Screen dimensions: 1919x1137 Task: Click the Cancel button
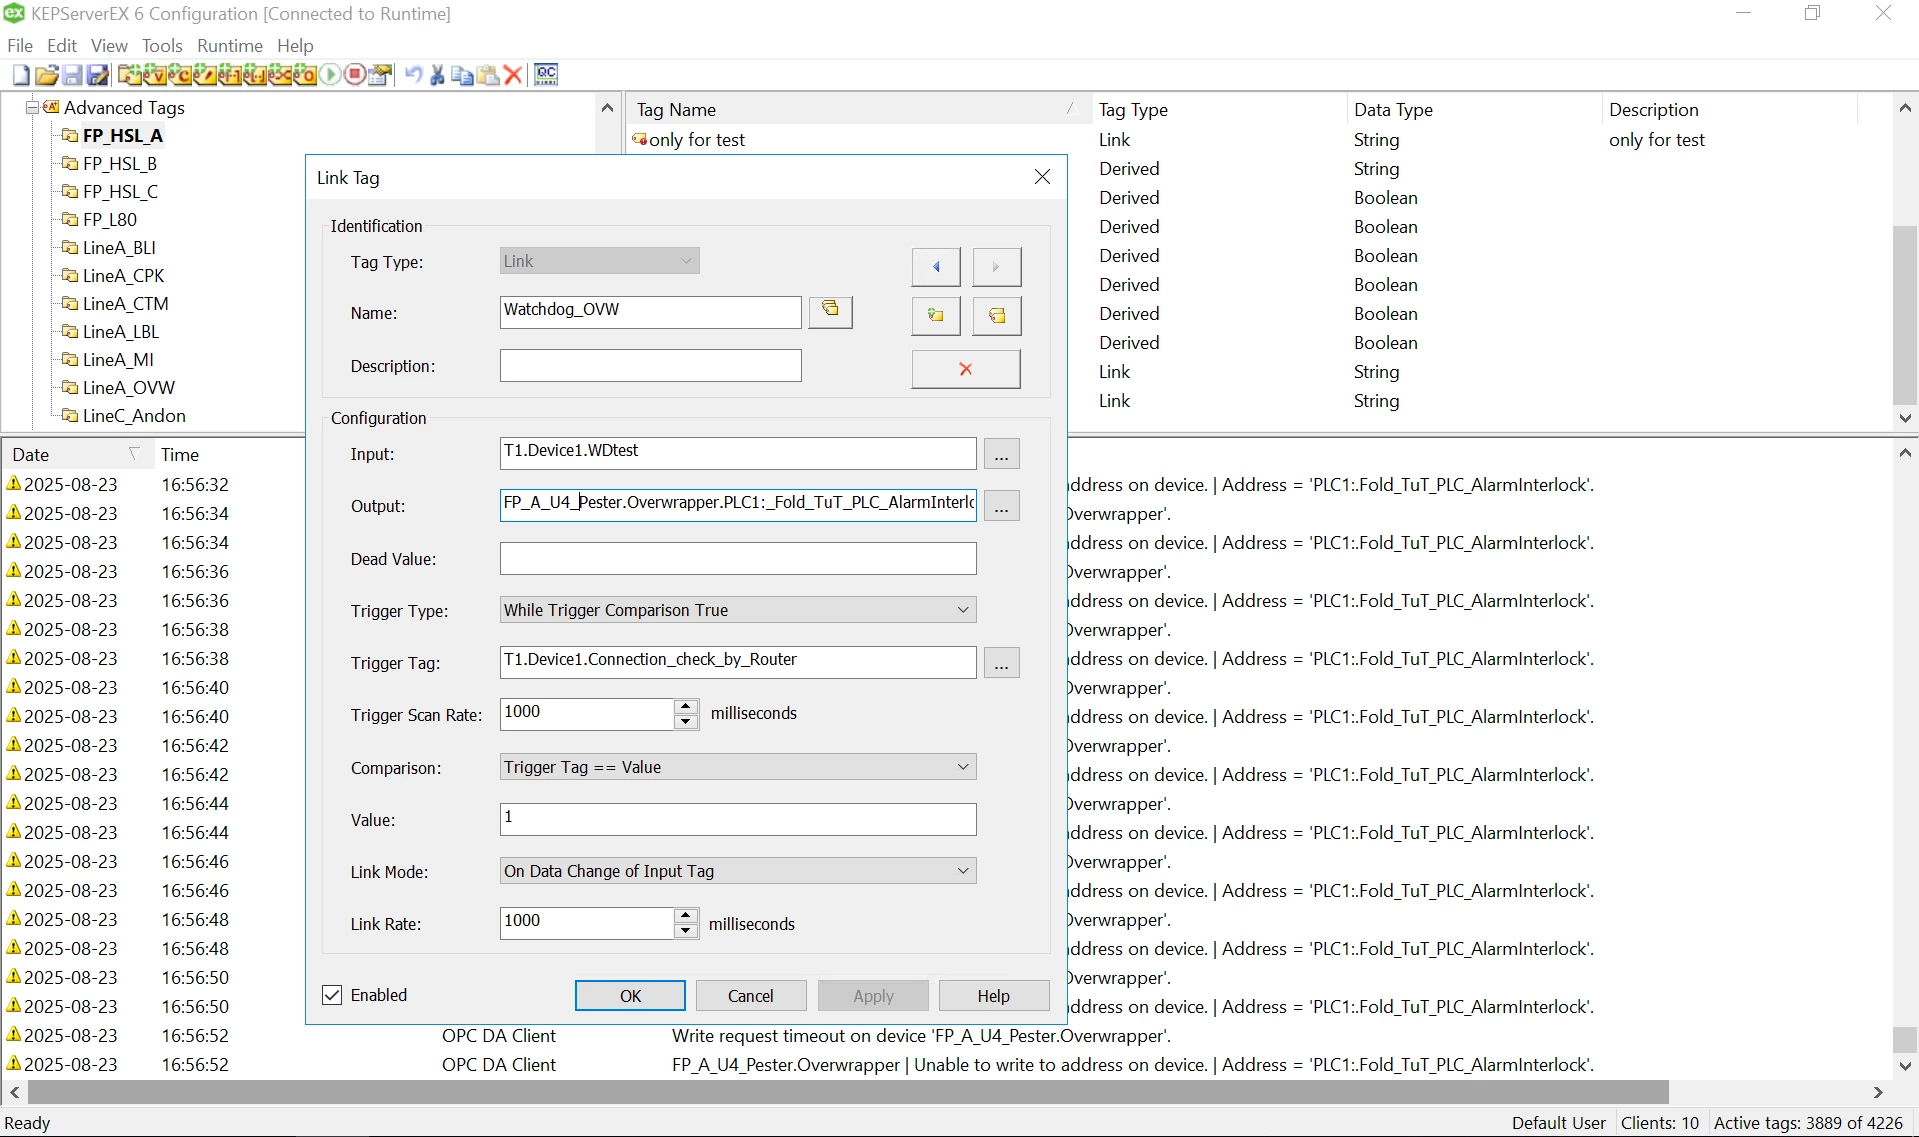(751, 996)
